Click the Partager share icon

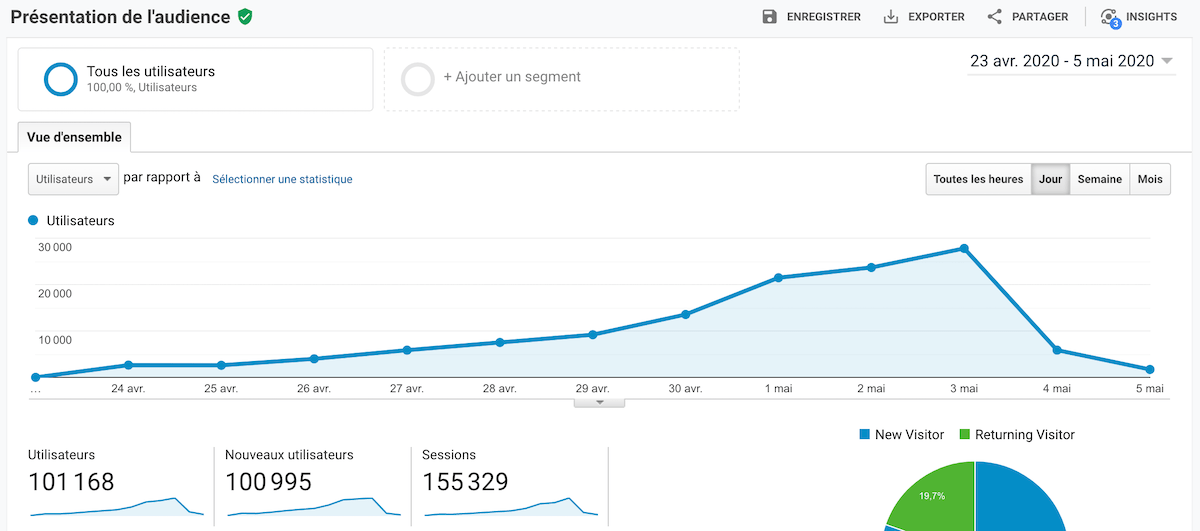click(x=995, y=17)
